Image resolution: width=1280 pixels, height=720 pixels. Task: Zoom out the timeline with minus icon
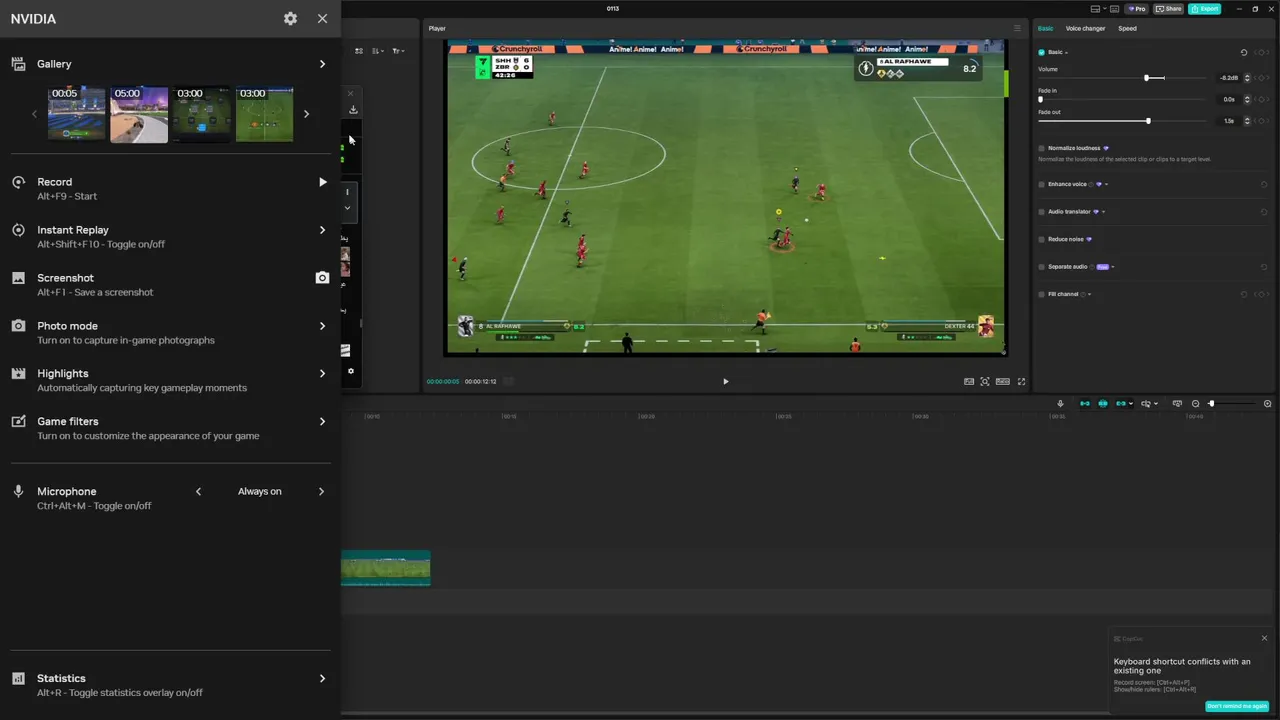coord(1195,404)
